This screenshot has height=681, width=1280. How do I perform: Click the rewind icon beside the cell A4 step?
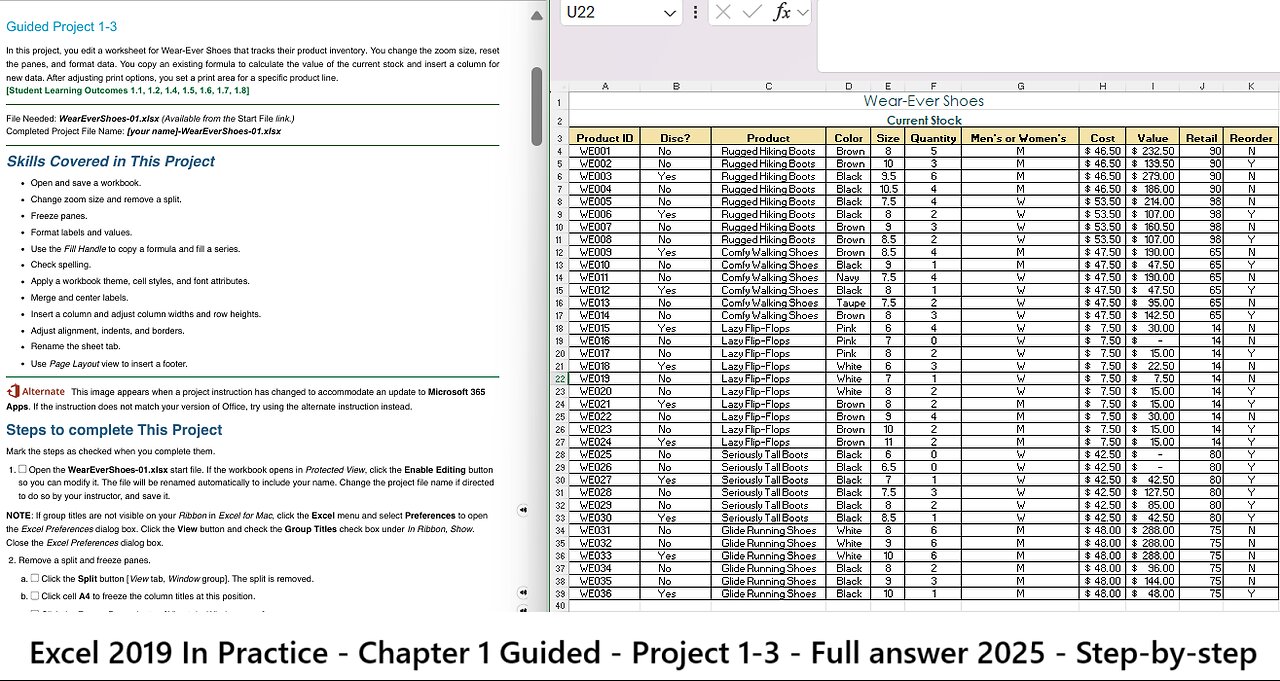(x=523, y=594)
